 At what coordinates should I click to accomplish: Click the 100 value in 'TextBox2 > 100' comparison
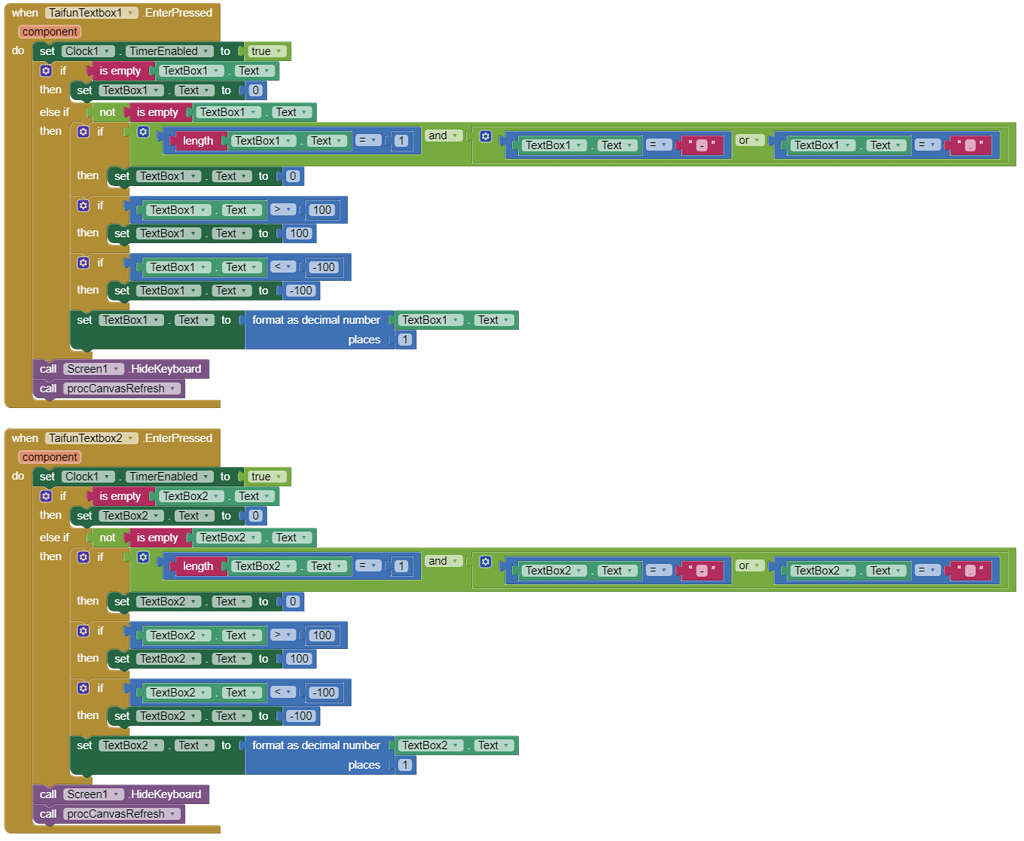pos(322,635)
